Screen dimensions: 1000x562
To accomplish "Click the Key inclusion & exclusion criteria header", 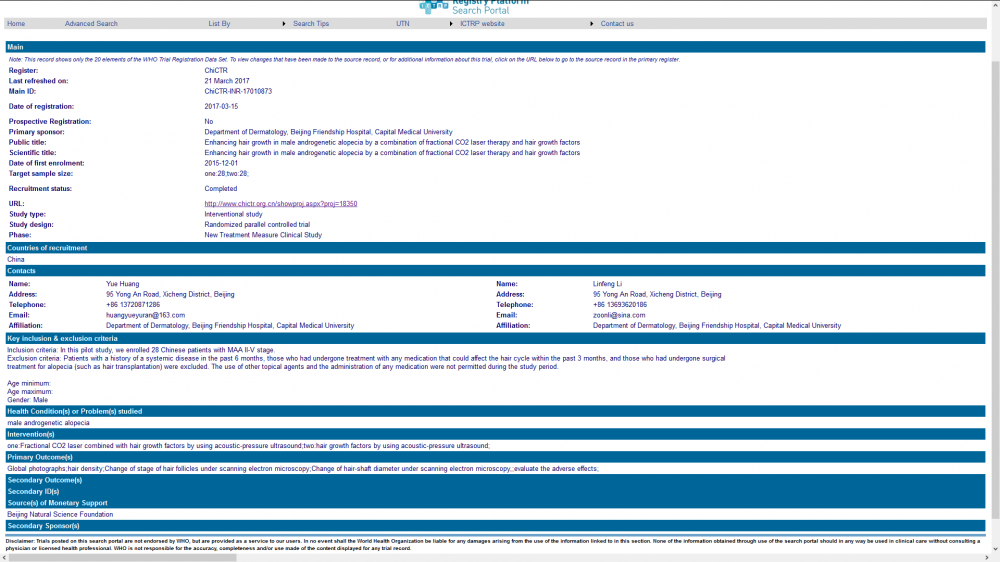I will click(62, 338).
